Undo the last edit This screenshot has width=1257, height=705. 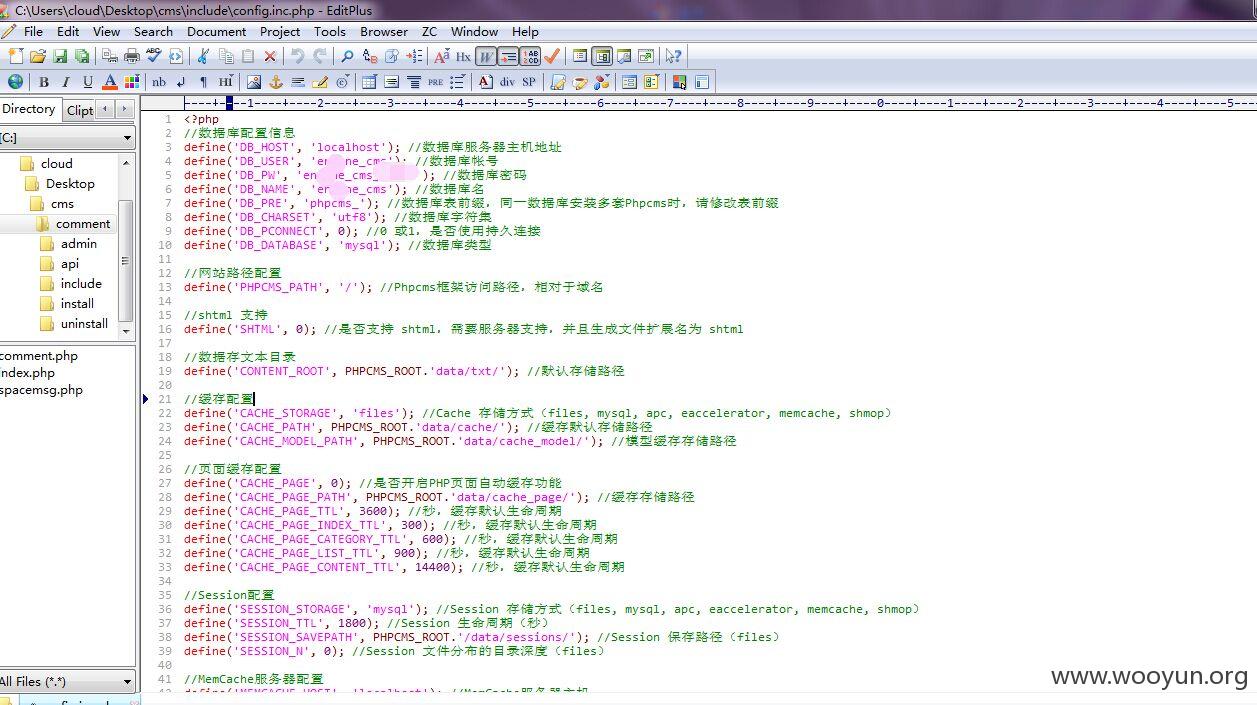tap(297, 56)
